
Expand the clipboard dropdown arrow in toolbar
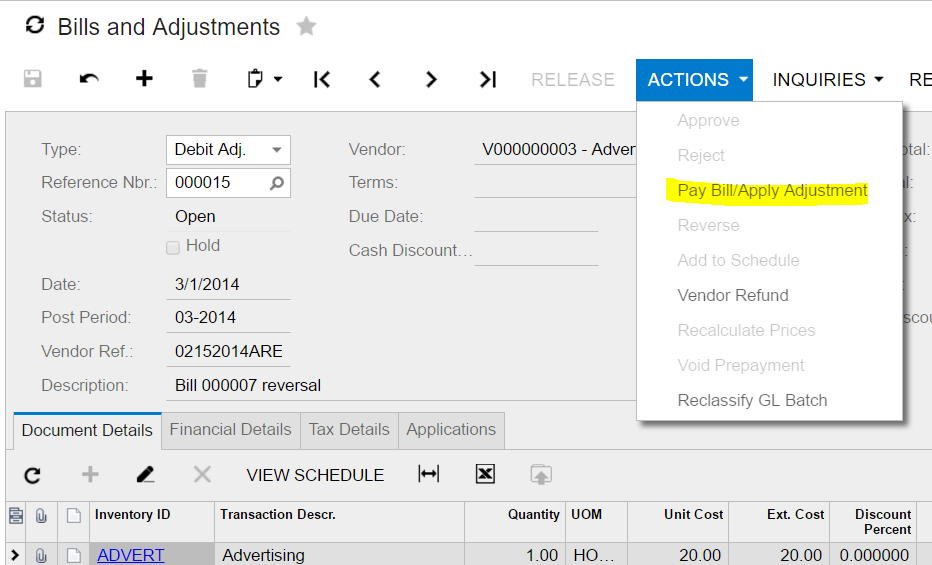click(x=277, y=79)
